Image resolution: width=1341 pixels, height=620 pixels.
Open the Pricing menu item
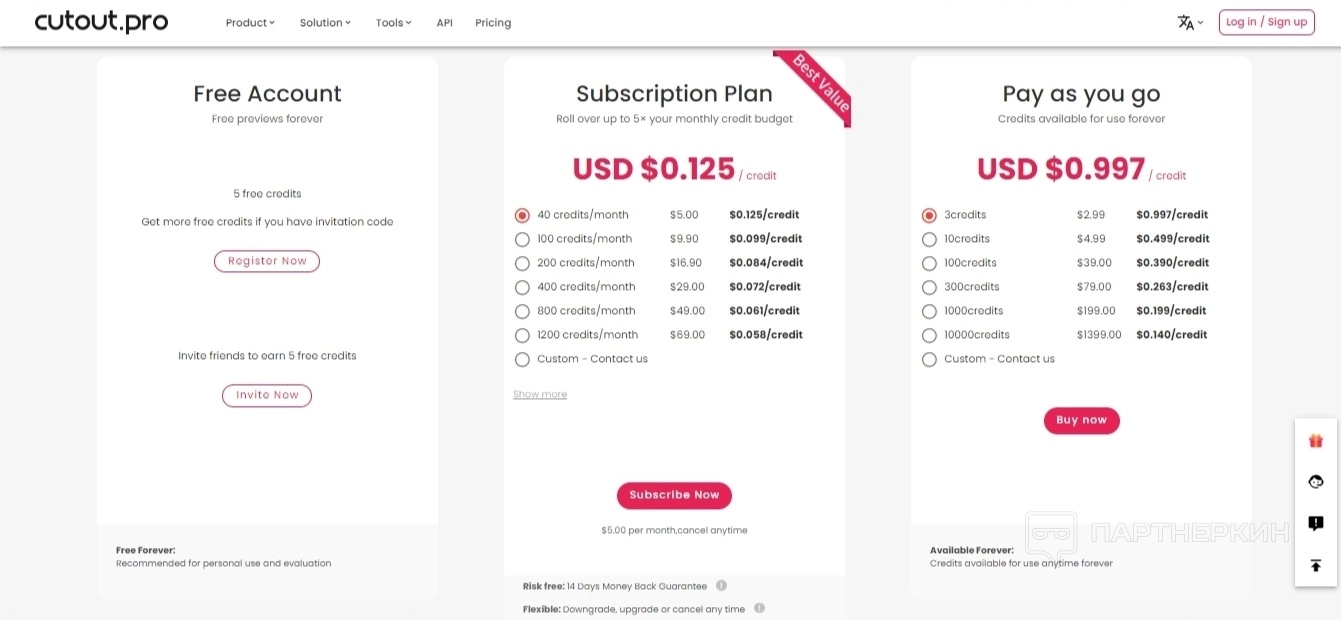(x=493, y=22)
